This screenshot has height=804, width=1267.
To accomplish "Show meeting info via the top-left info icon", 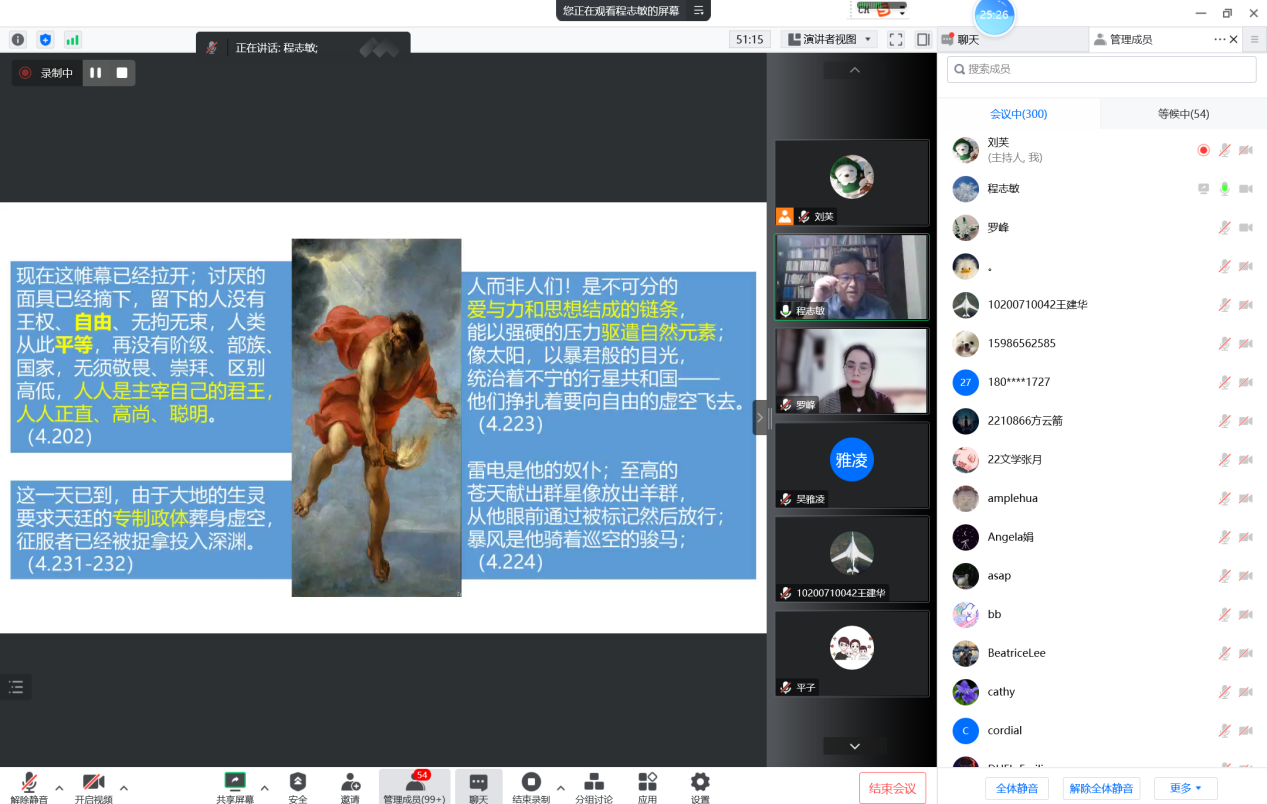I will point(18,40).
